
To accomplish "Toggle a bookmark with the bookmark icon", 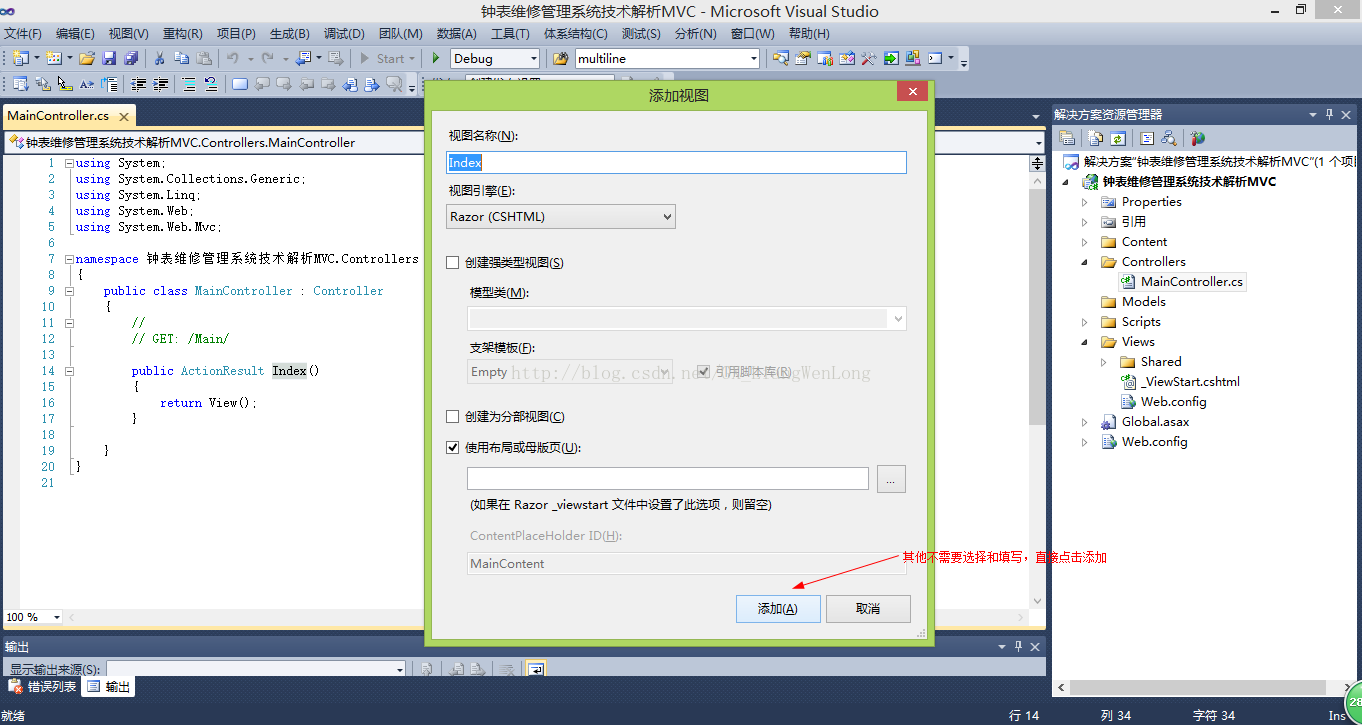I will [239, 84].
